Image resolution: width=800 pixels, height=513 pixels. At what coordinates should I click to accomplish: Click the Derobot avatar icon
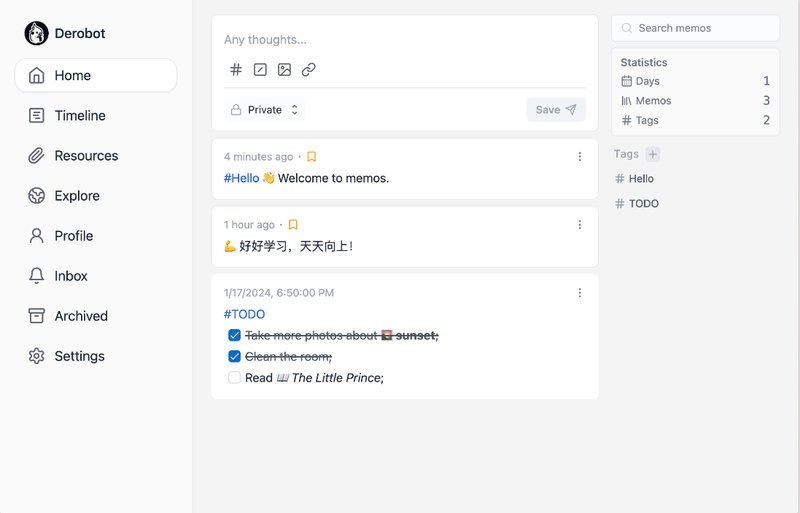click(x=37, y=33)
